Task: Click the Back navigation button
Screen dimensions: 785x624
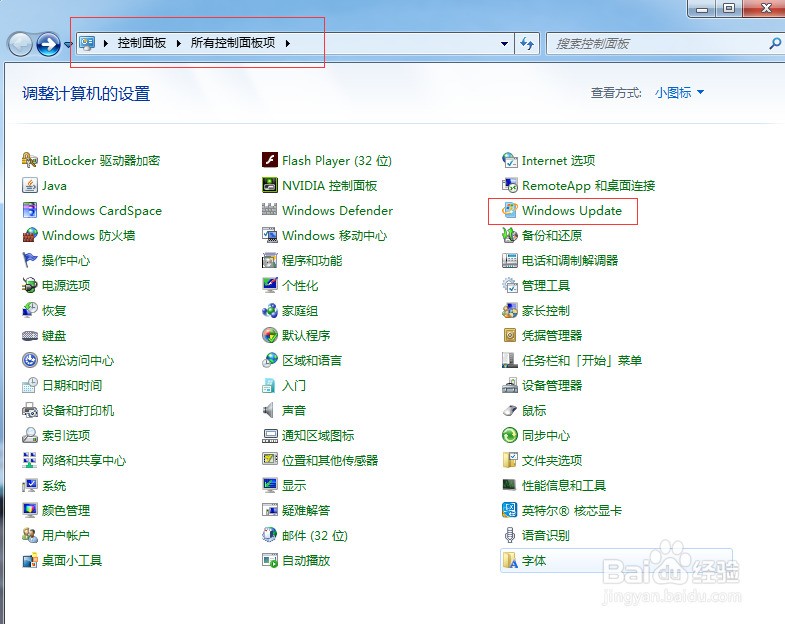Action: (21, 45)
